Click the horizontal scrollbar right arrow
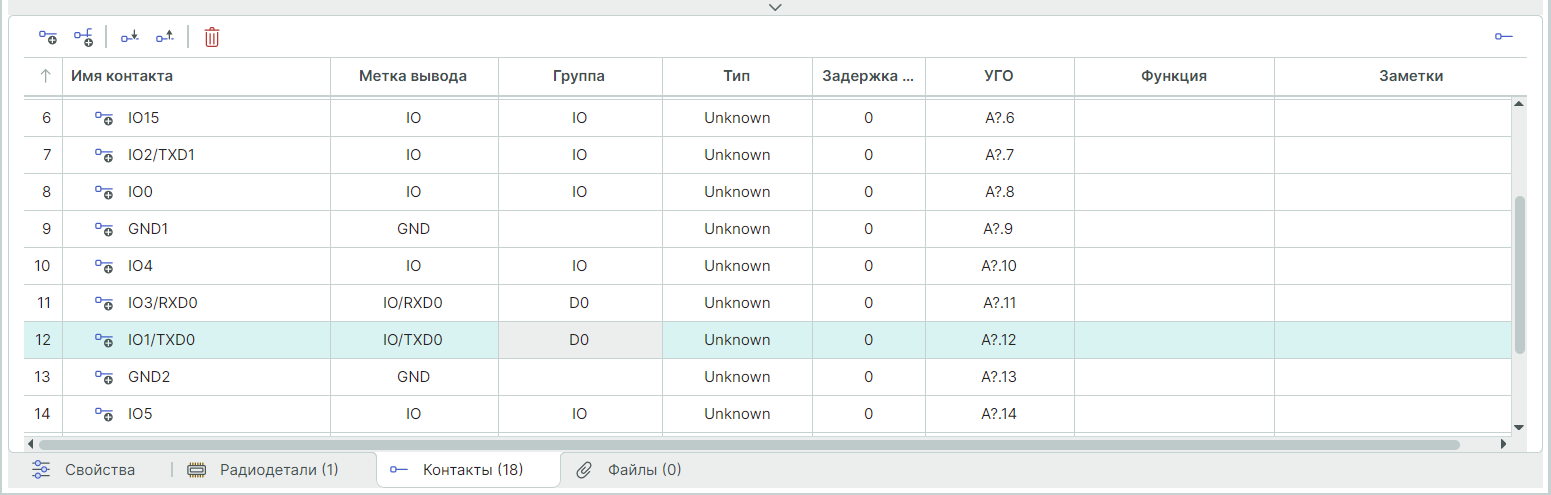The width and height of the screenshot is (1551, 495). 1503,444
